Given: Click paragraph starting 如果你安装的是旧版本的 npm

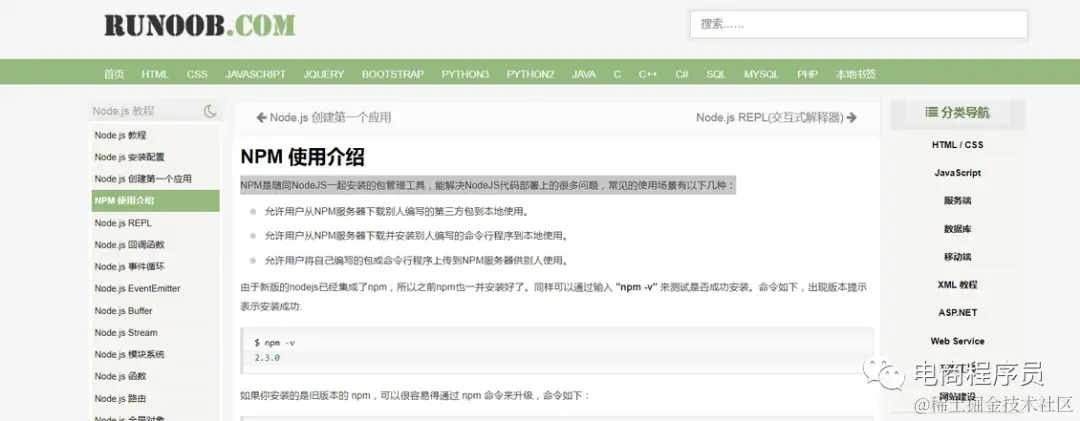Looking at the screenshot, I should click(x=415, y=396).
